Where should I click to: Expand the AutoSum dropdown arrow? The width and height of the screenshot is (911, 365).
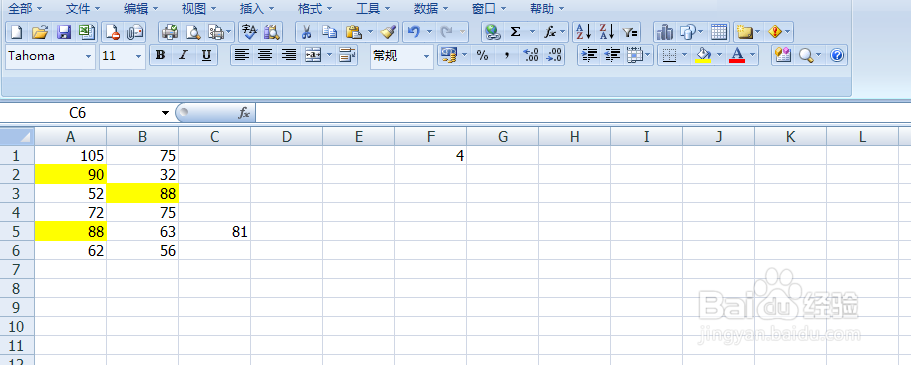point(531,32)
